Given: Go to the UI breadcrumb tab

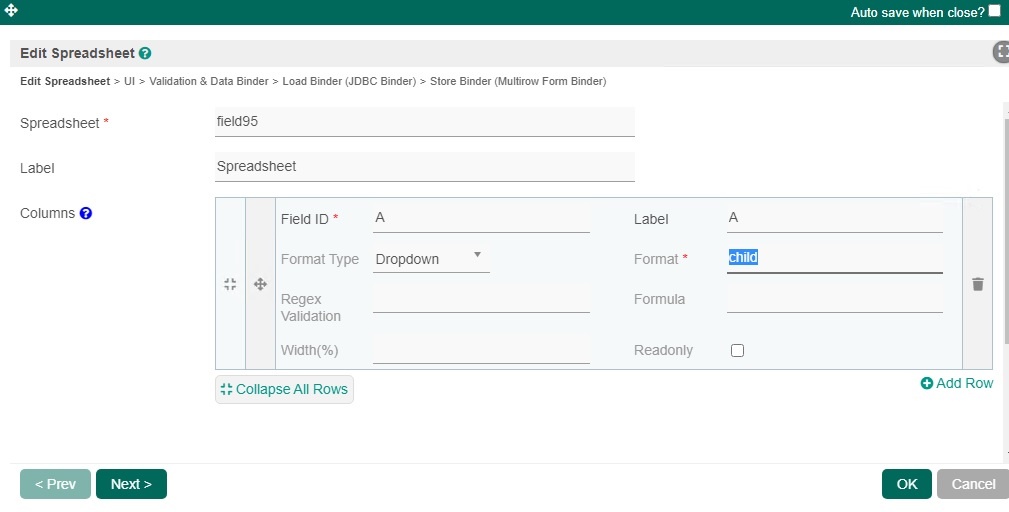Looking at the screenshot, I should pyautogui.click(x=129, y=81).
